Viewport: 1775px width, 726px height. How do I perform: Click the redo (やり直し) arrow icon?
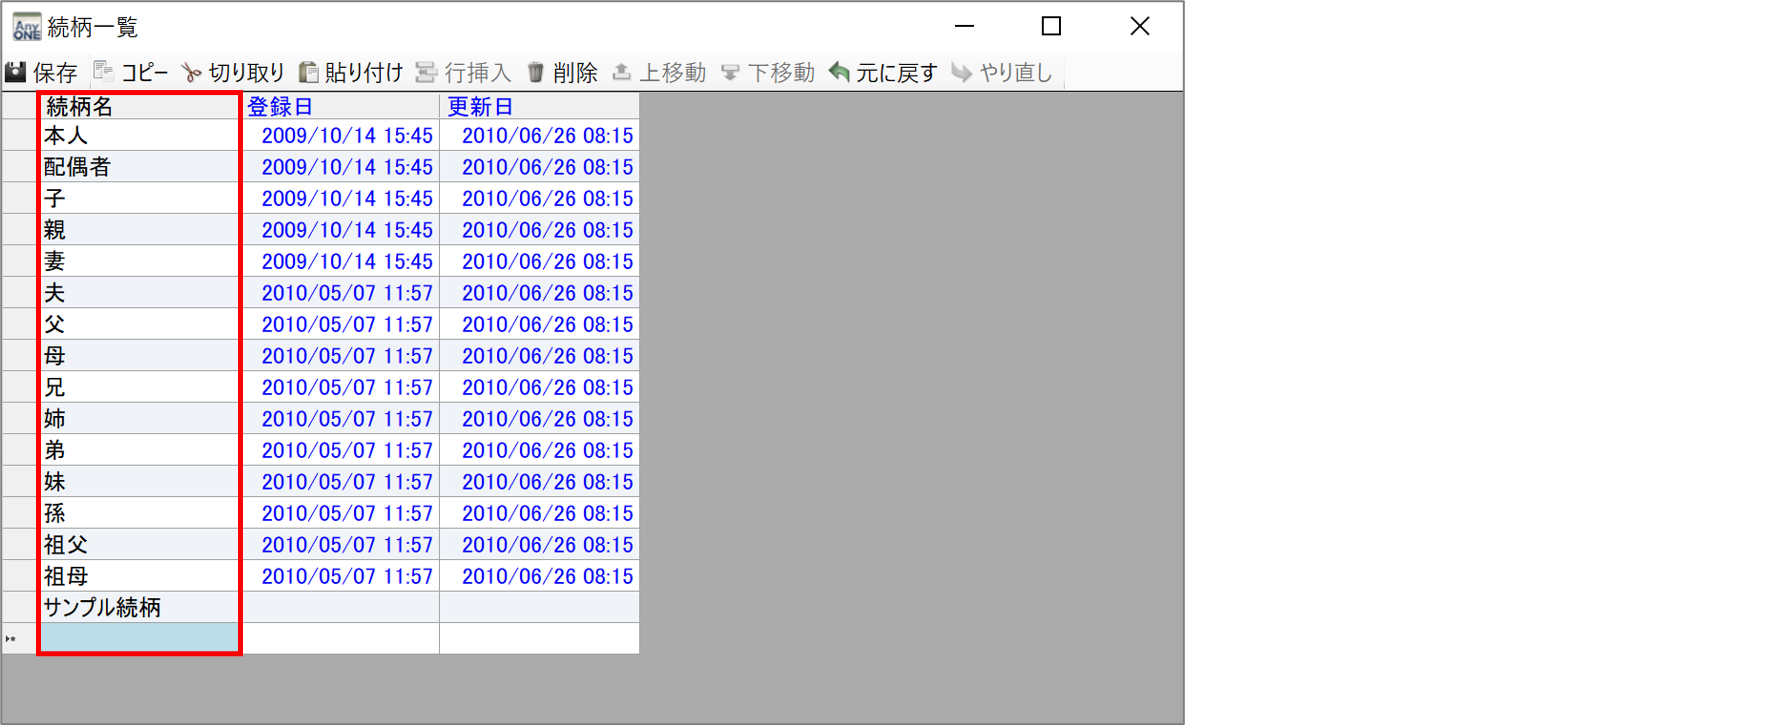pos(962,72)
